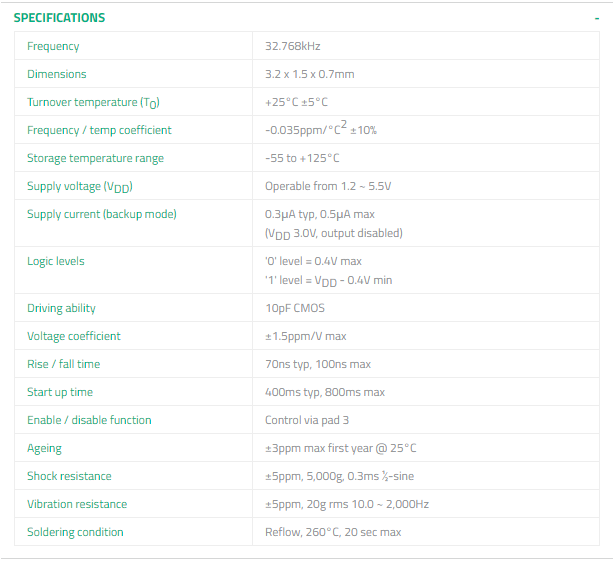This screenshot has width=615, height=562.
Task: Select the Logic levels row label
Action: point(56,261)
